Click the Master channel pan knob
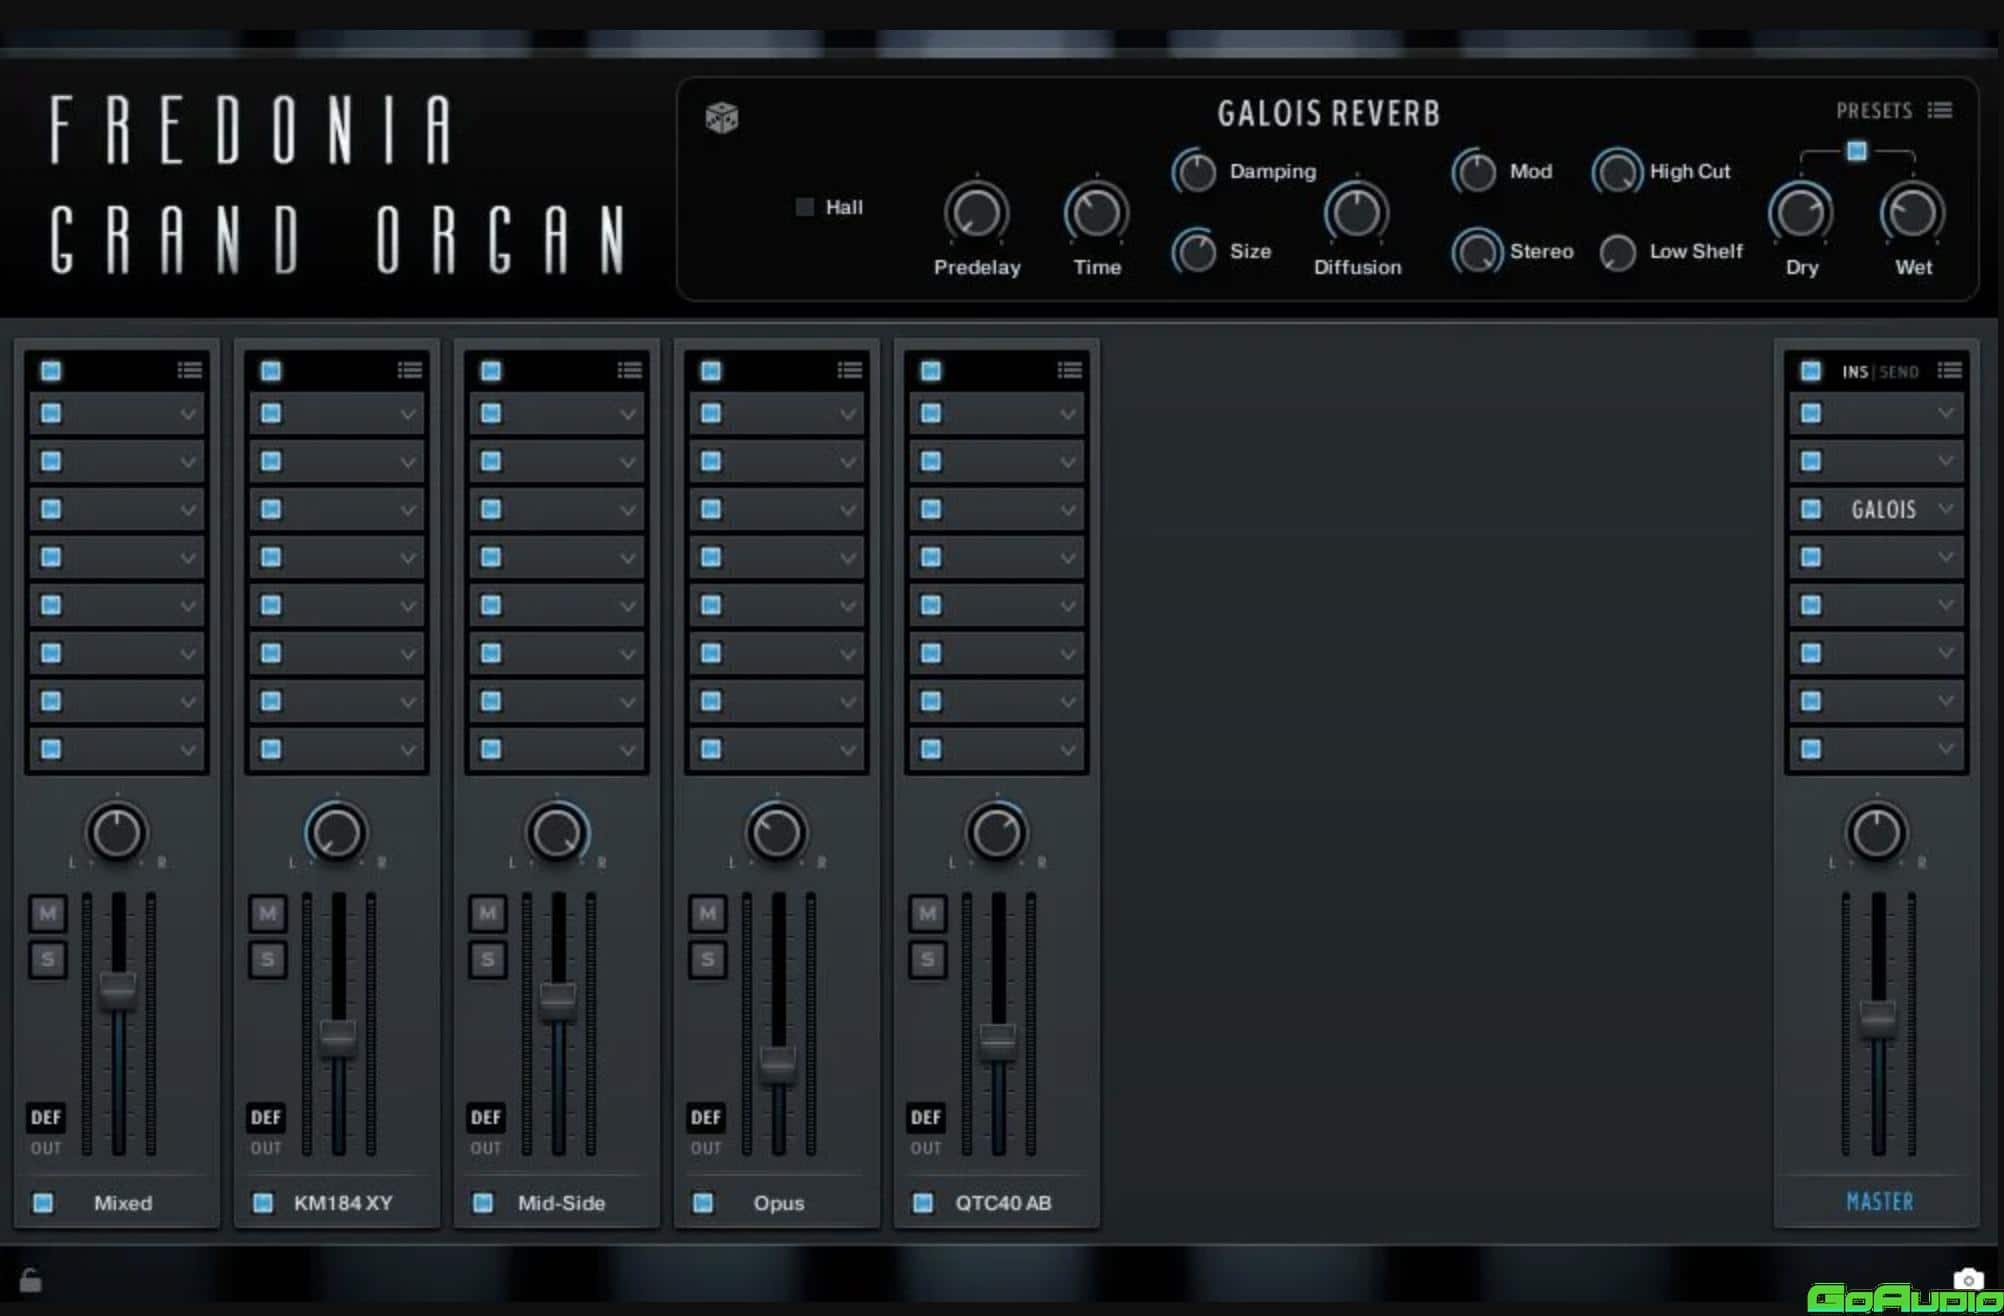The height and width of the screenshot is (1316, 2004). pos(1877,833)
